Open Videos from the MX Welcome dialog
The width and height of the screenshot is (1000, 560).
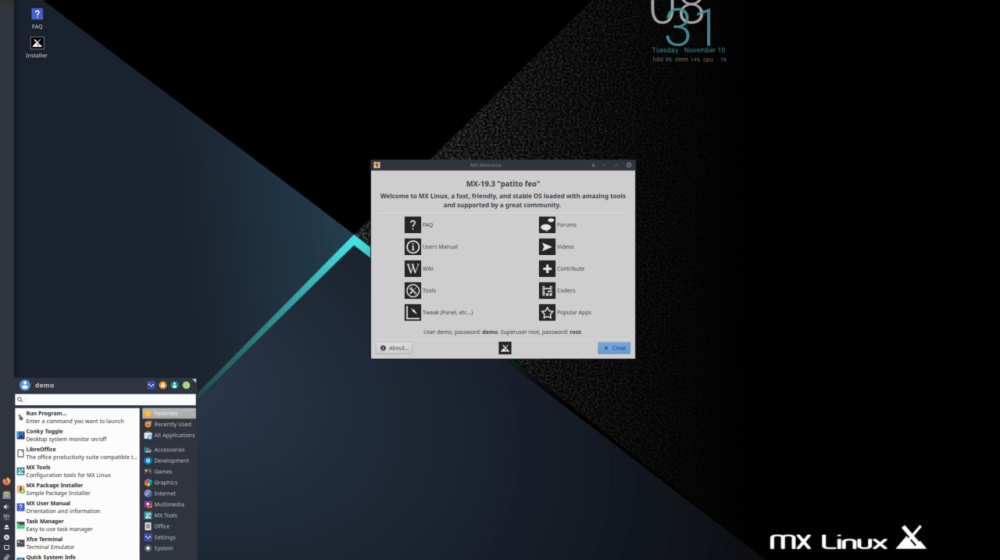(x=557, y=247)
